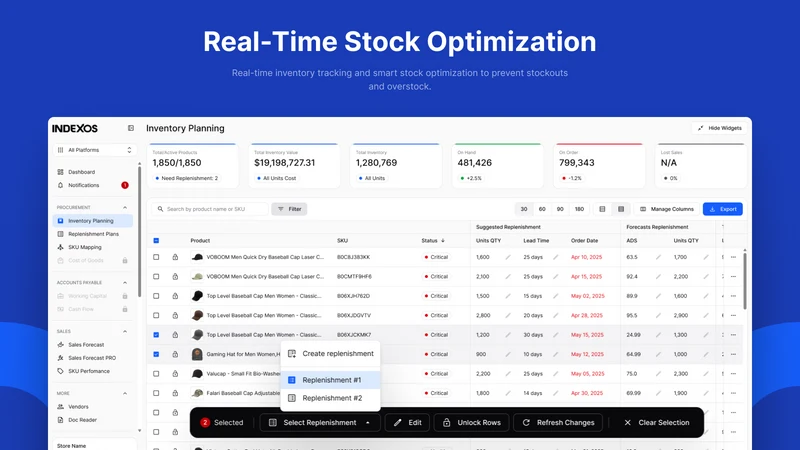Choose Replenishment #1 in the popup
This screenshot has width=800, height=450.
[x=331, y=380]
